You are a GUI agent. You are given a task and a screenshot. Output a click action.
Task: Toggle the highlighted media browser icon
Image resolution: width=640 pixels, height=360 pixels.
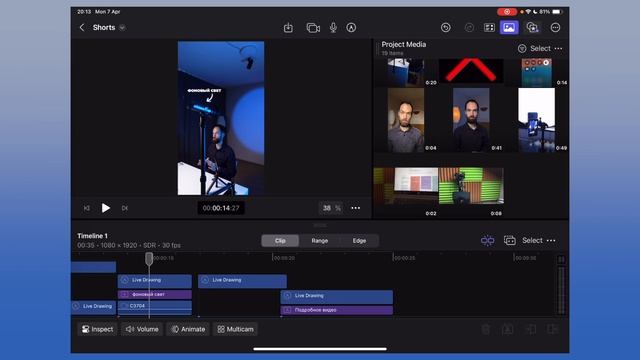pos(509,28)
